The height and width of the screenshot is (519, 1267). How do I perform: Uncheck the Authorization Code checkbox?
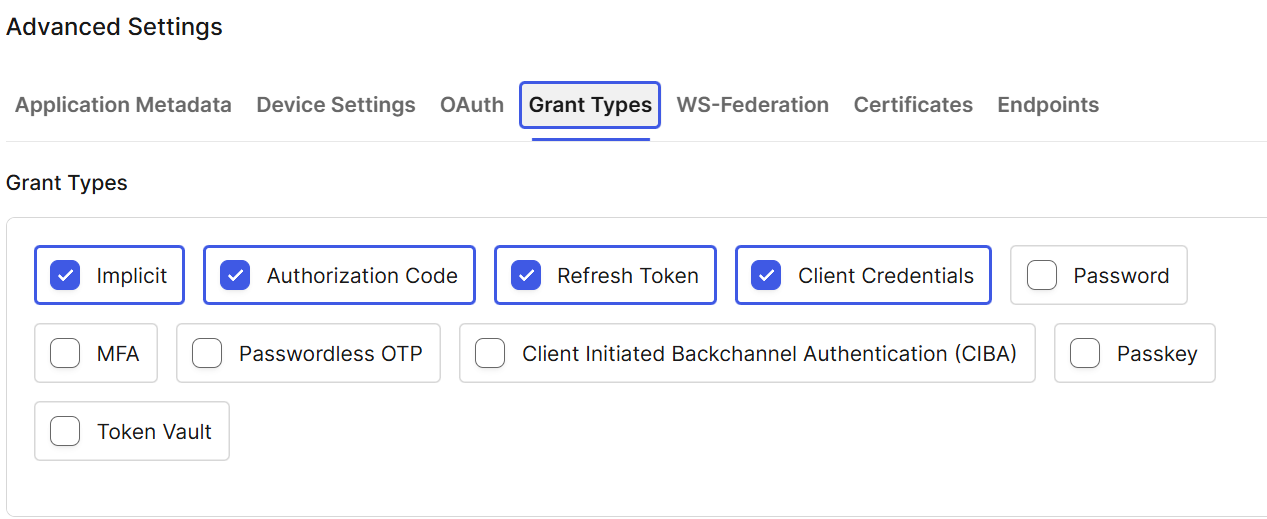click(x=235, y=275)
